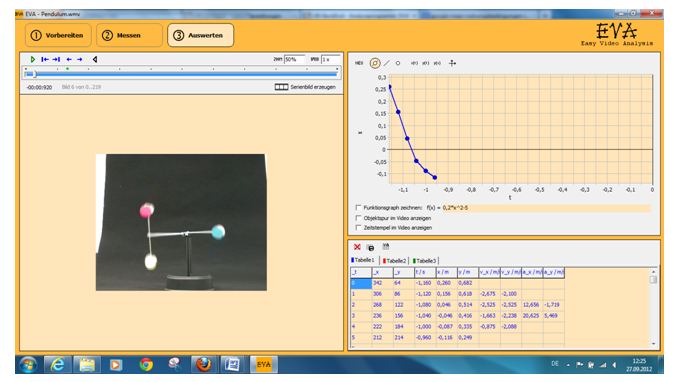Click the y / m column header
The width and height of the screenshot is (680, 382).
pyautogui.click(x=468, y=272)
